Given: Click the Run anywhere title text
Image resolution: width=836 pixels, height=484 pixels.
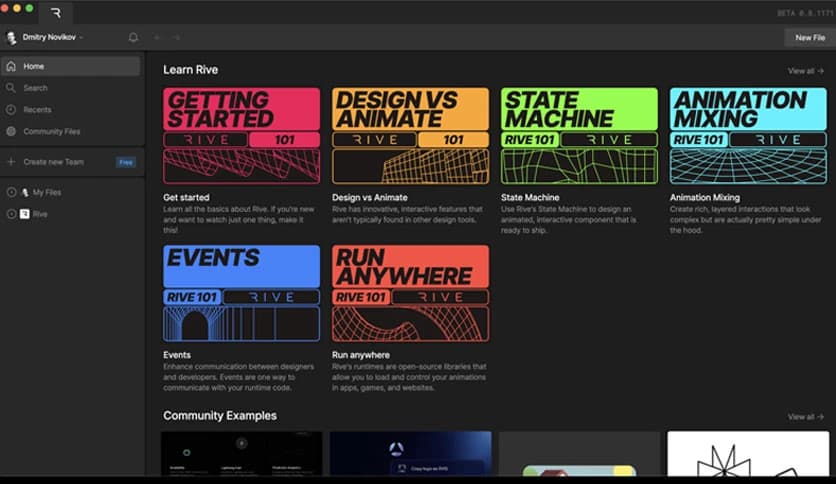Looking at the screenshot, I should tap(360, 355).
